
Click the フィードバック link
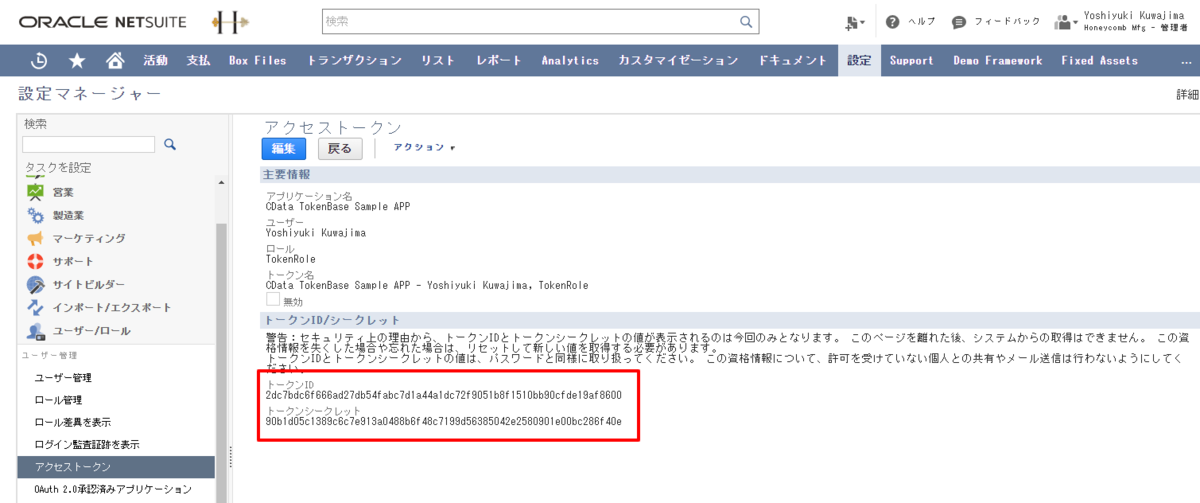[1007, 22]
